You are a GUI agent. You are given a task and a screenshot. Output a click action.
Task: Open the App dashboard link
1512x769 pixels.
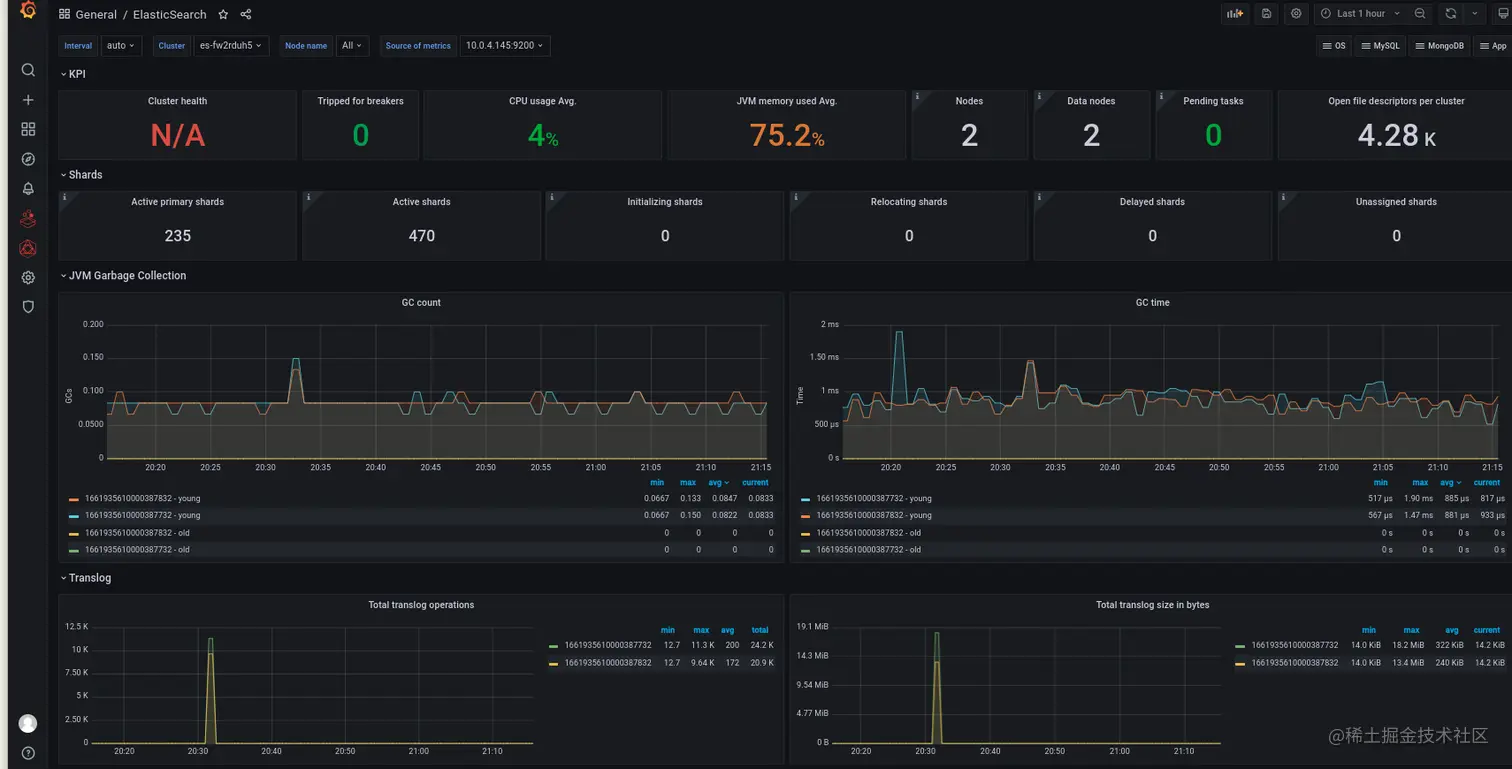(1493, 46)
